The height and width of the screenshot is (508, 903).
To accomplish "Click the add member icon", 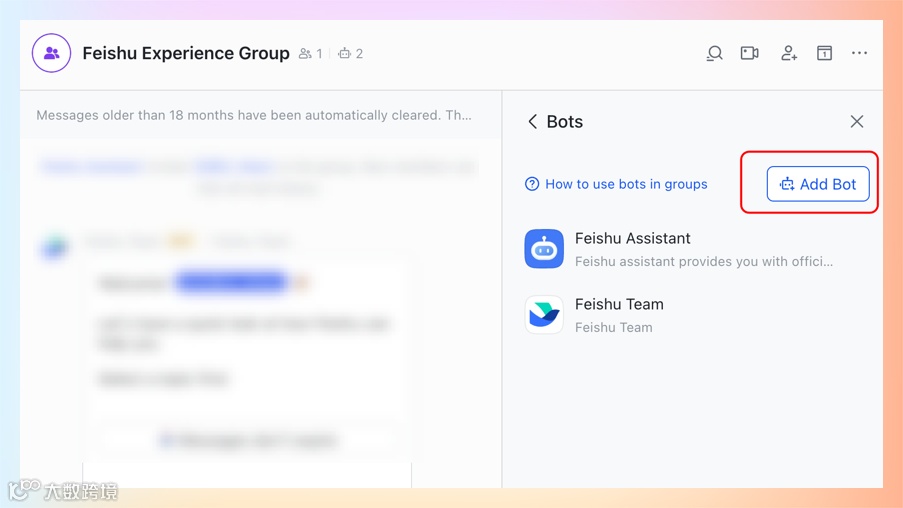I will pos(788,53).
